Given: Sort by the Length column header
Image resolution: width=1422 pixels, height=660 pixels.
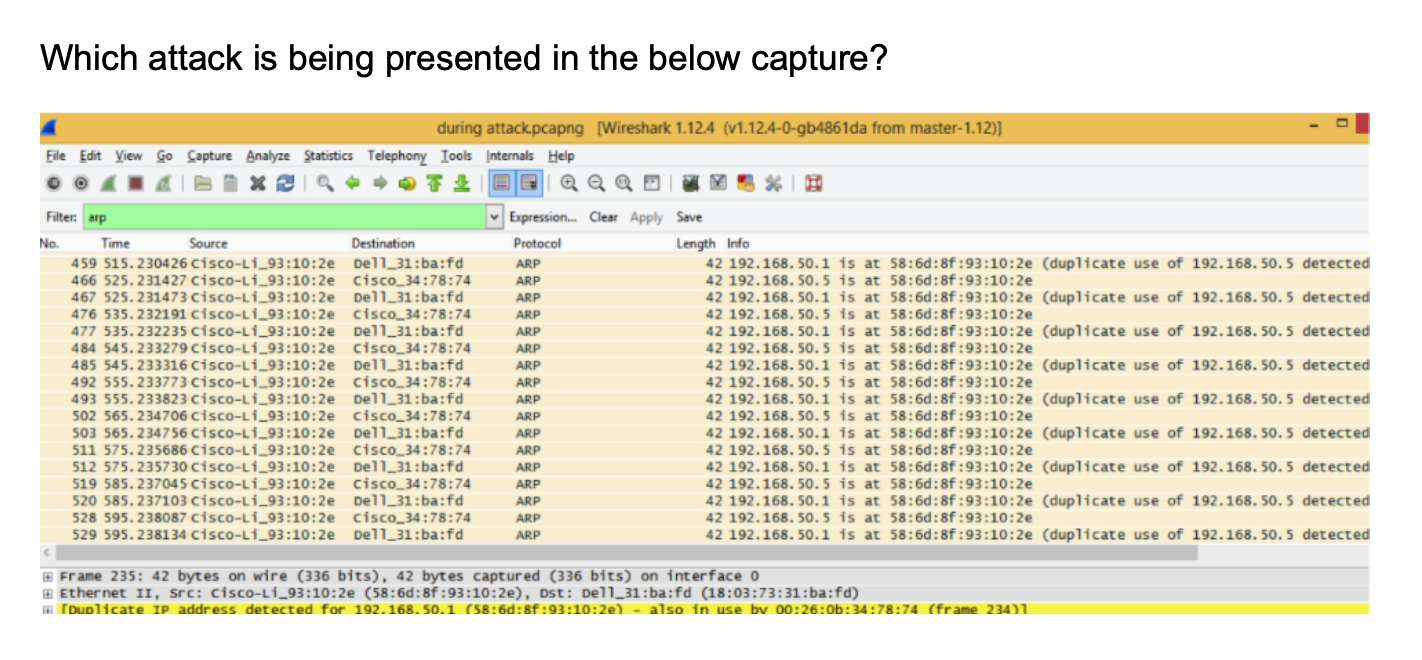Looking at the screenshot, I should pyautogui.click(x=696, y=243).
